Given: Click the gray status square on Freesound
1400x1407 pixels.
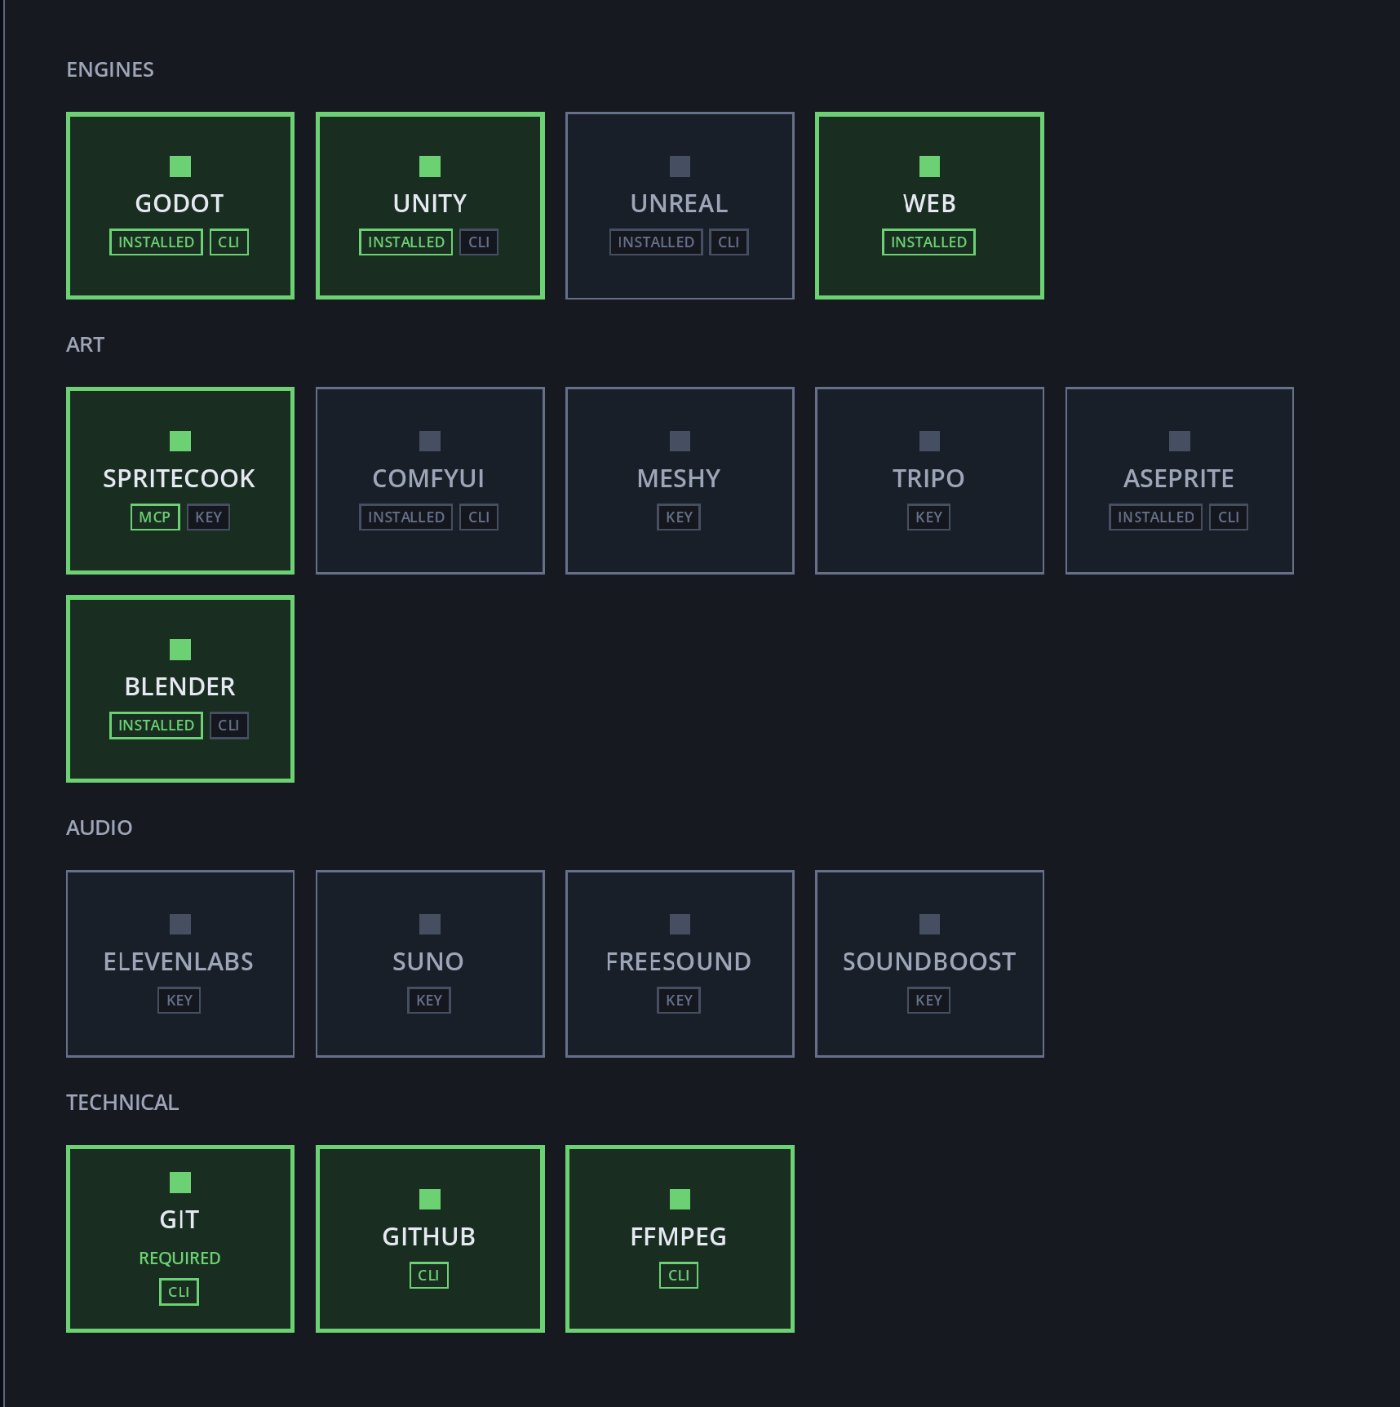Looking at the screenshot, I should [x=680, y=924].
